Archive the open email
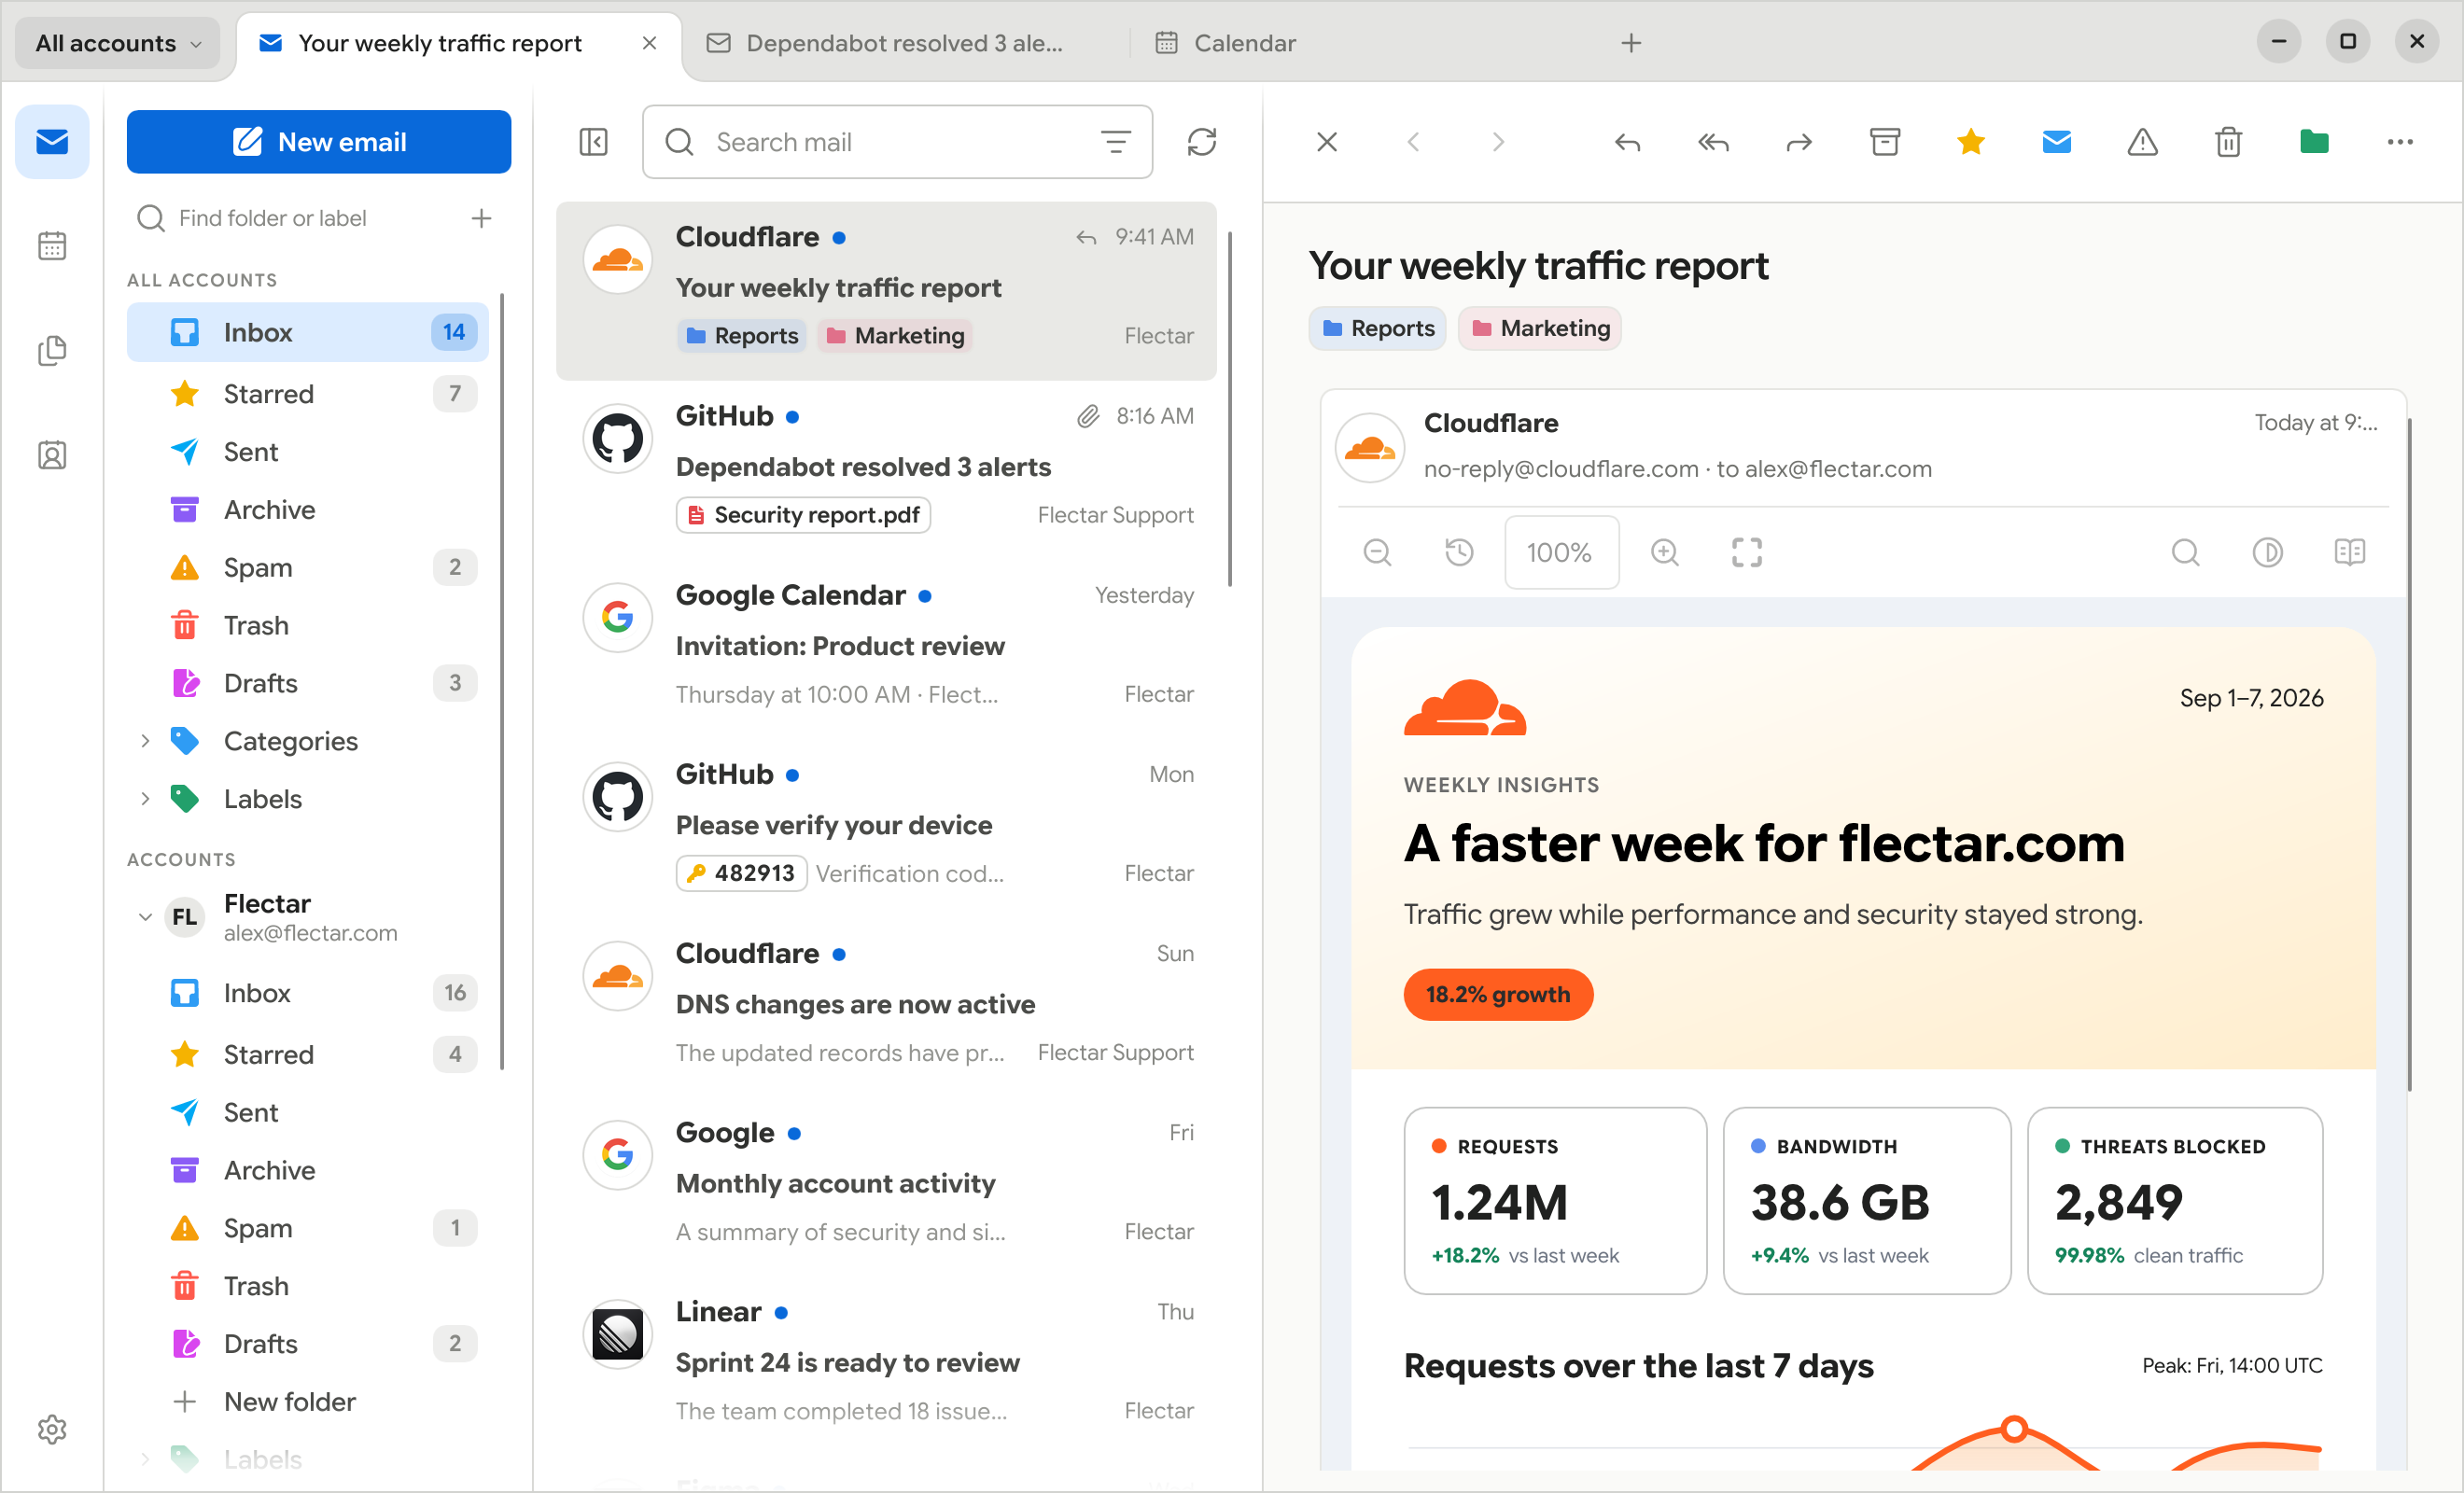 tap(1885, 142)
